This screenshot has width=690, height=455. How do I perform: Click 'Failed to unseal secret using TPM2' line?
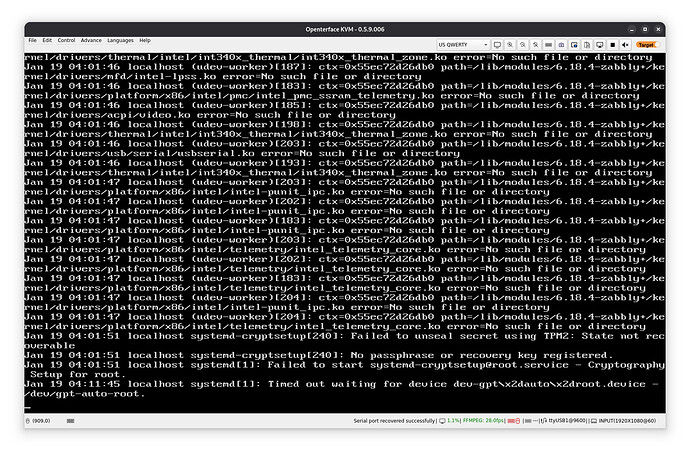(345, 341)
